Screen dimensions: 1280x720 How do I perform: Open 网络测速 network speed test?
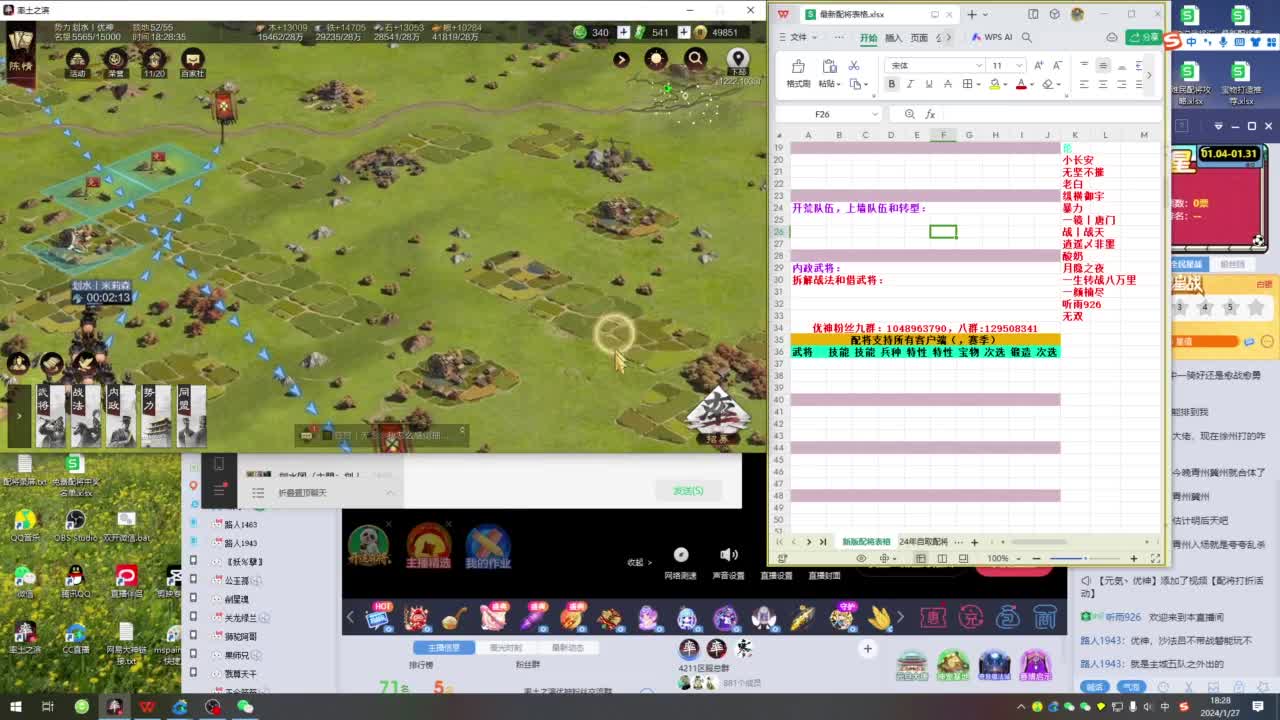[x=680, y=563]
